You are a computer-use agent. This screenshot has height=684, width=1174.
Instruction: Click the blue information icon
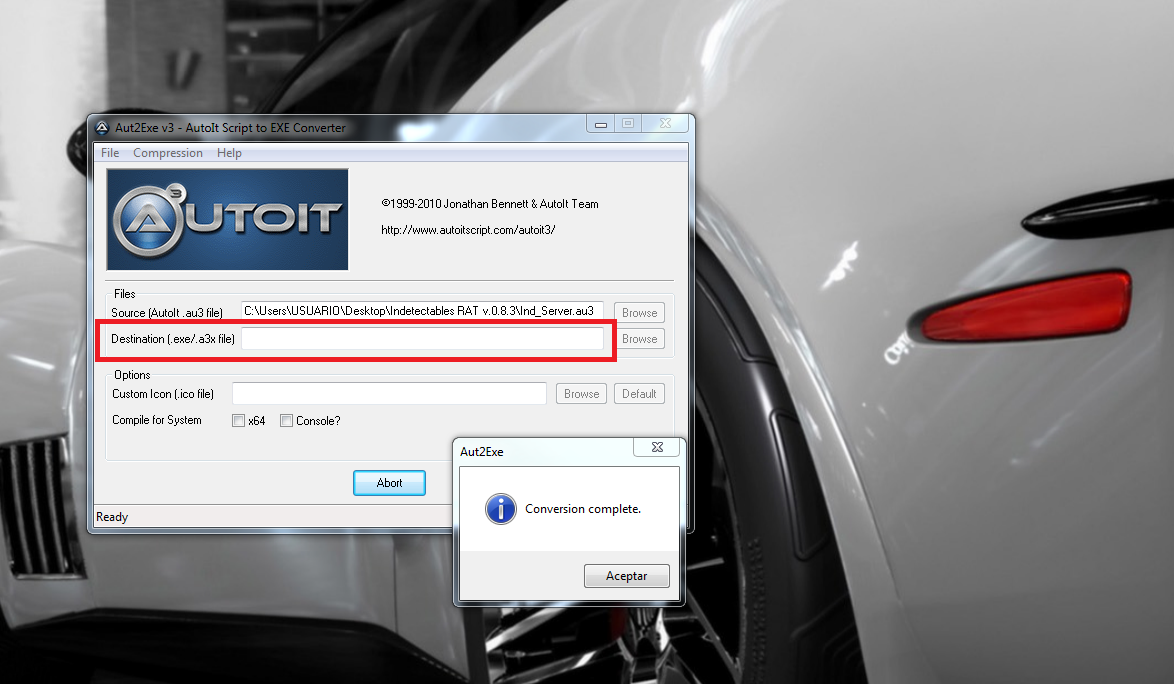[501, 509]
